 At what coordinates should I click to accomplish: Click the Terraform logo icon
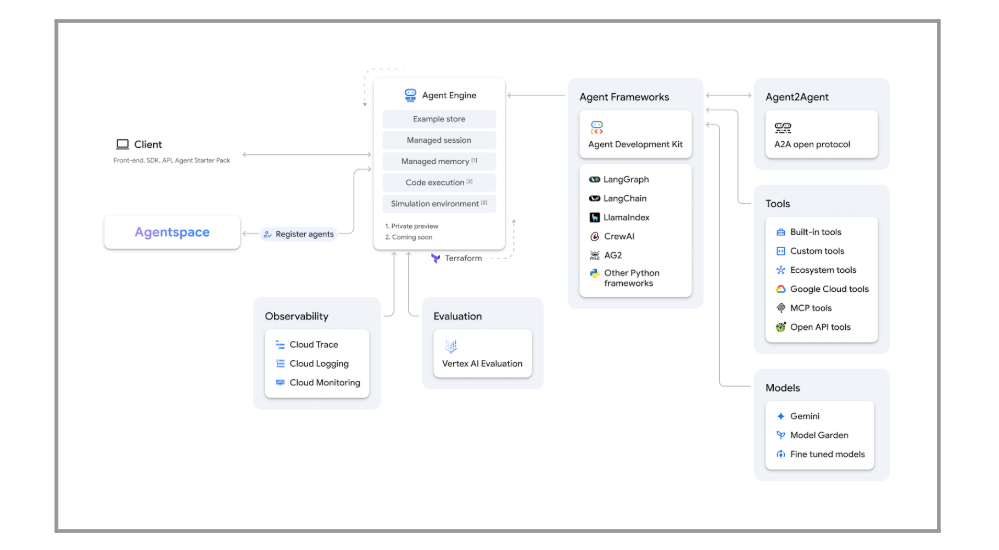pyautogui.click(x=436, y=258)
